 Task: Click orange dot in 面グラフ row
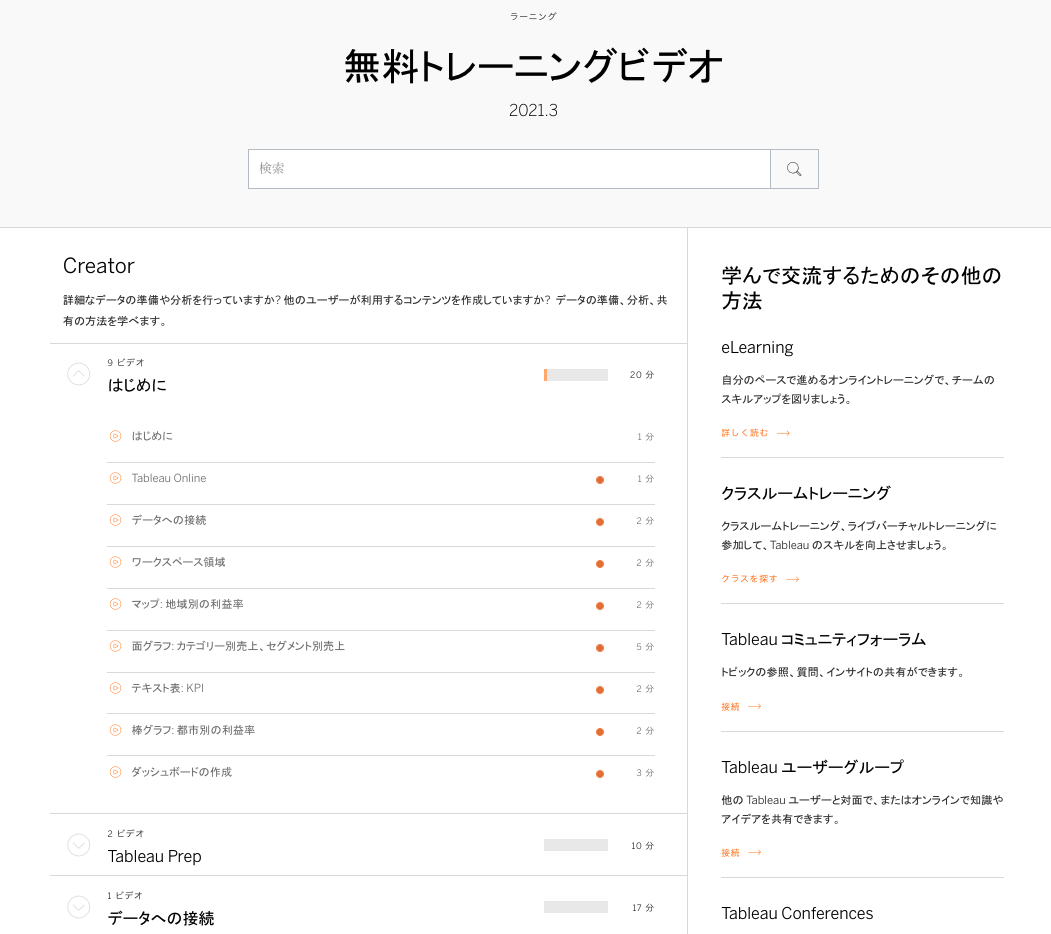tap(600, 648)
